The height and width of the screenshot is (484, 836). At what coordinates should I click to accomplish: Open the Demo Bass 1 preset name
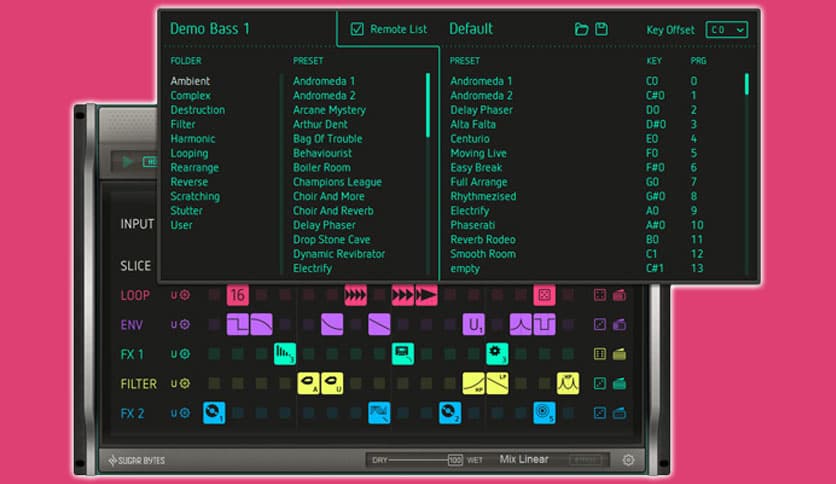pos(210,29)
